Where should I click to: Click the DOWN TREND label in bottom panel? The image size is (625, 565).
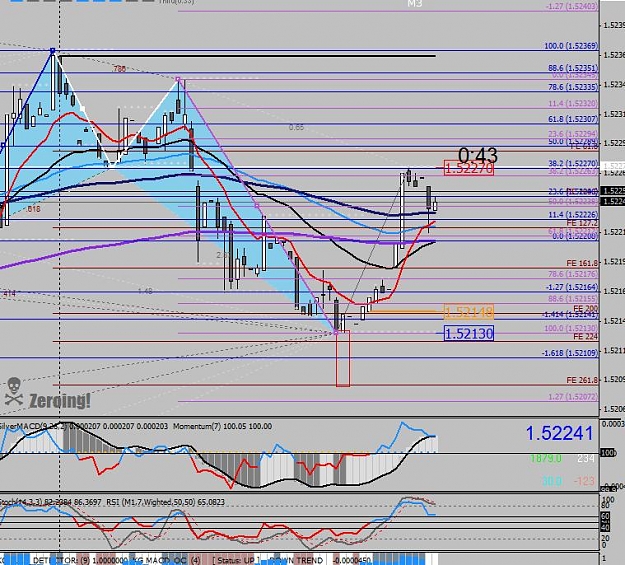(296, 560)
